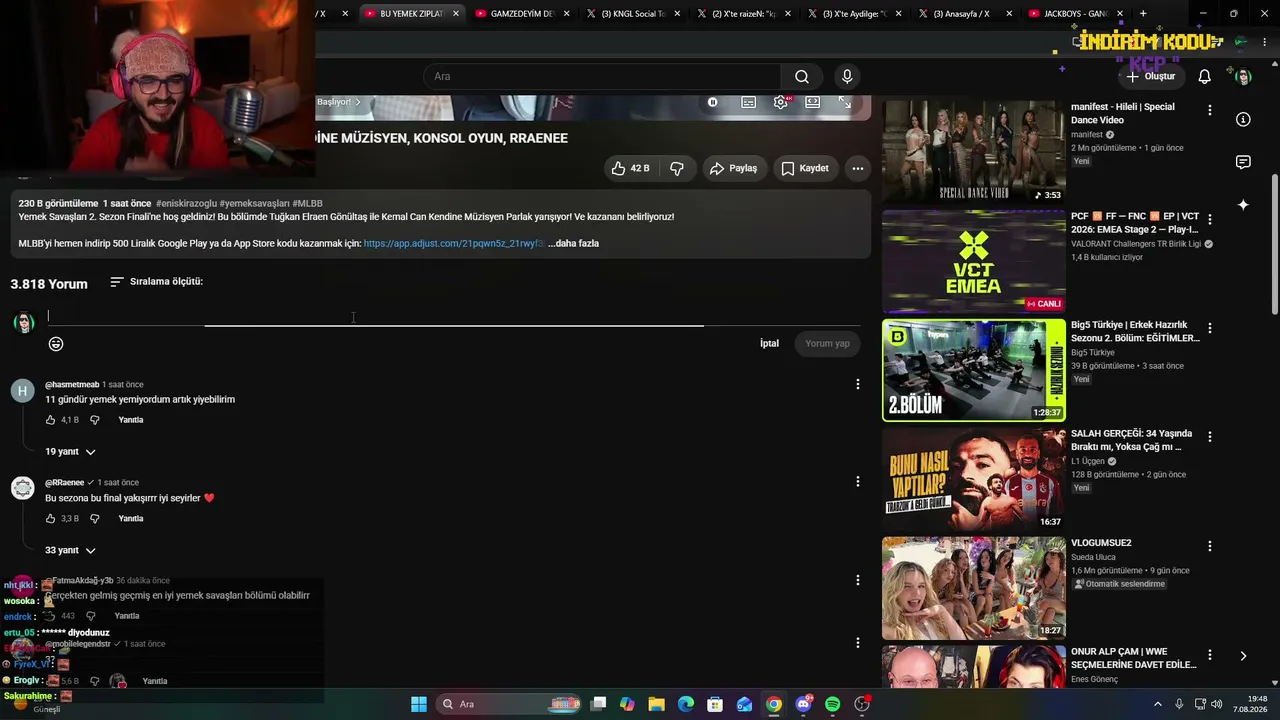
Task: Close the BU YEMEK ZIPLATIR tab
Action: [456, 14]
